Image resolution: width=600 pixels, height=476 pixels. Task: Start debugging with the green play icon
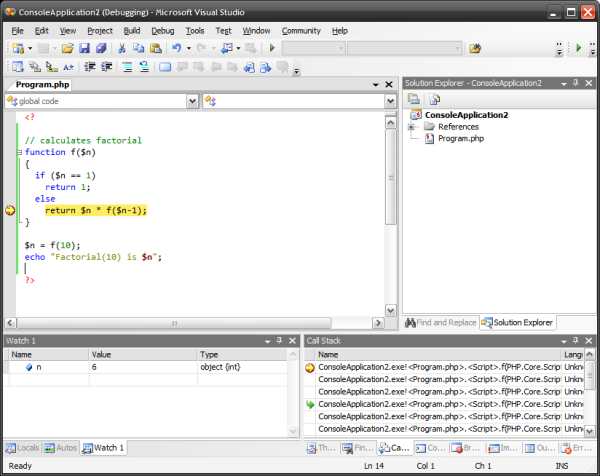point(272,48)
